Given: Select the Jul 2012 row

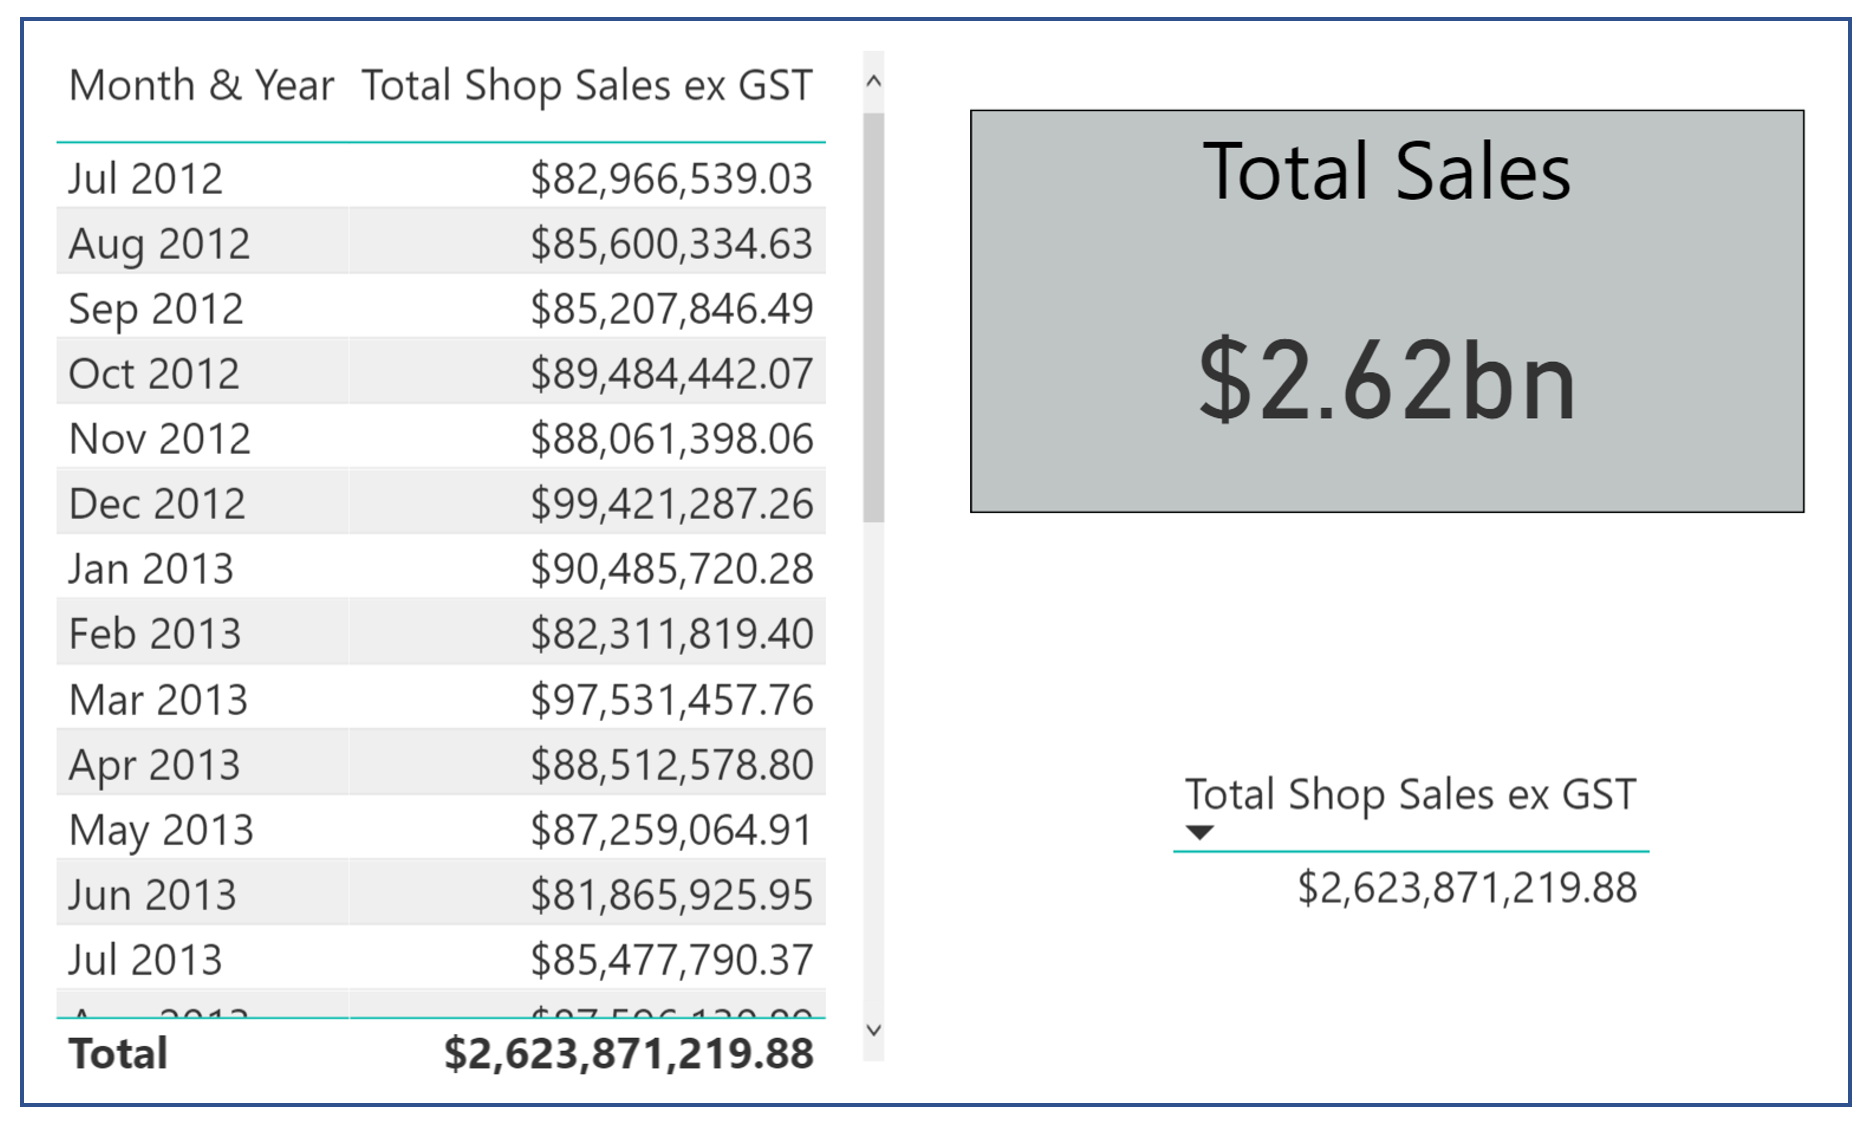Looking at the screenshot, I should [441, 178].
